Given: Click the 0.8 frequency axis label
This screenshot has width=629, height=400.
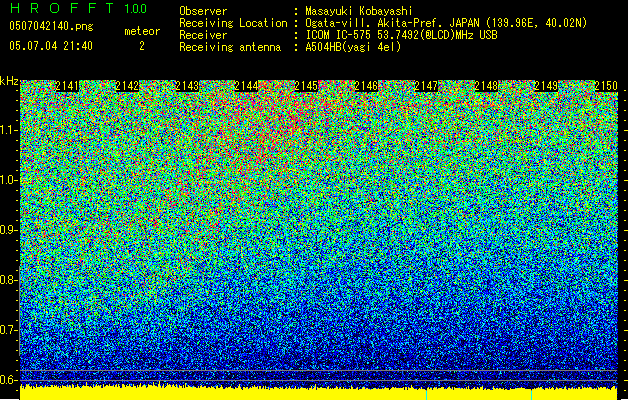Looking at the screenshot, I should [x=8, y=280].
